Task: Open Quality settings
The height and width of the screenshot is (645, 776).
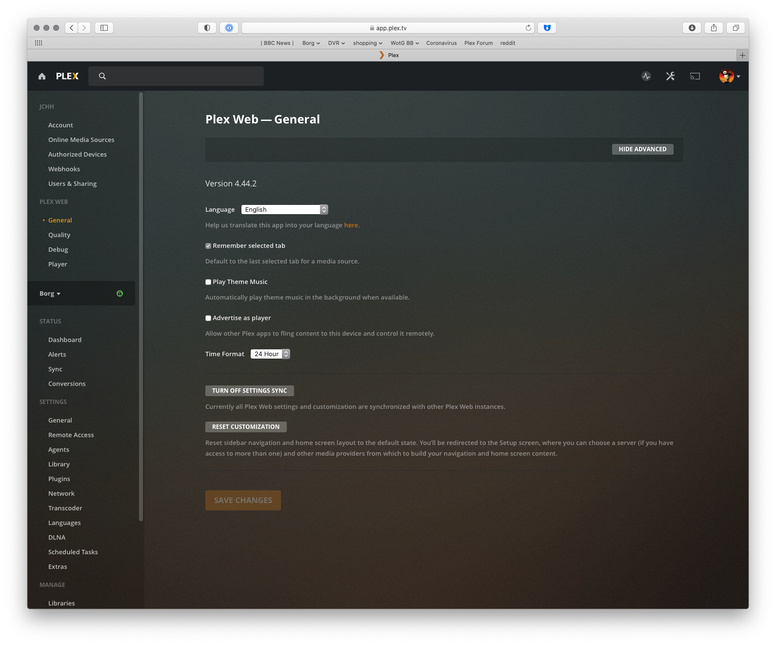Action: (59, 235)
